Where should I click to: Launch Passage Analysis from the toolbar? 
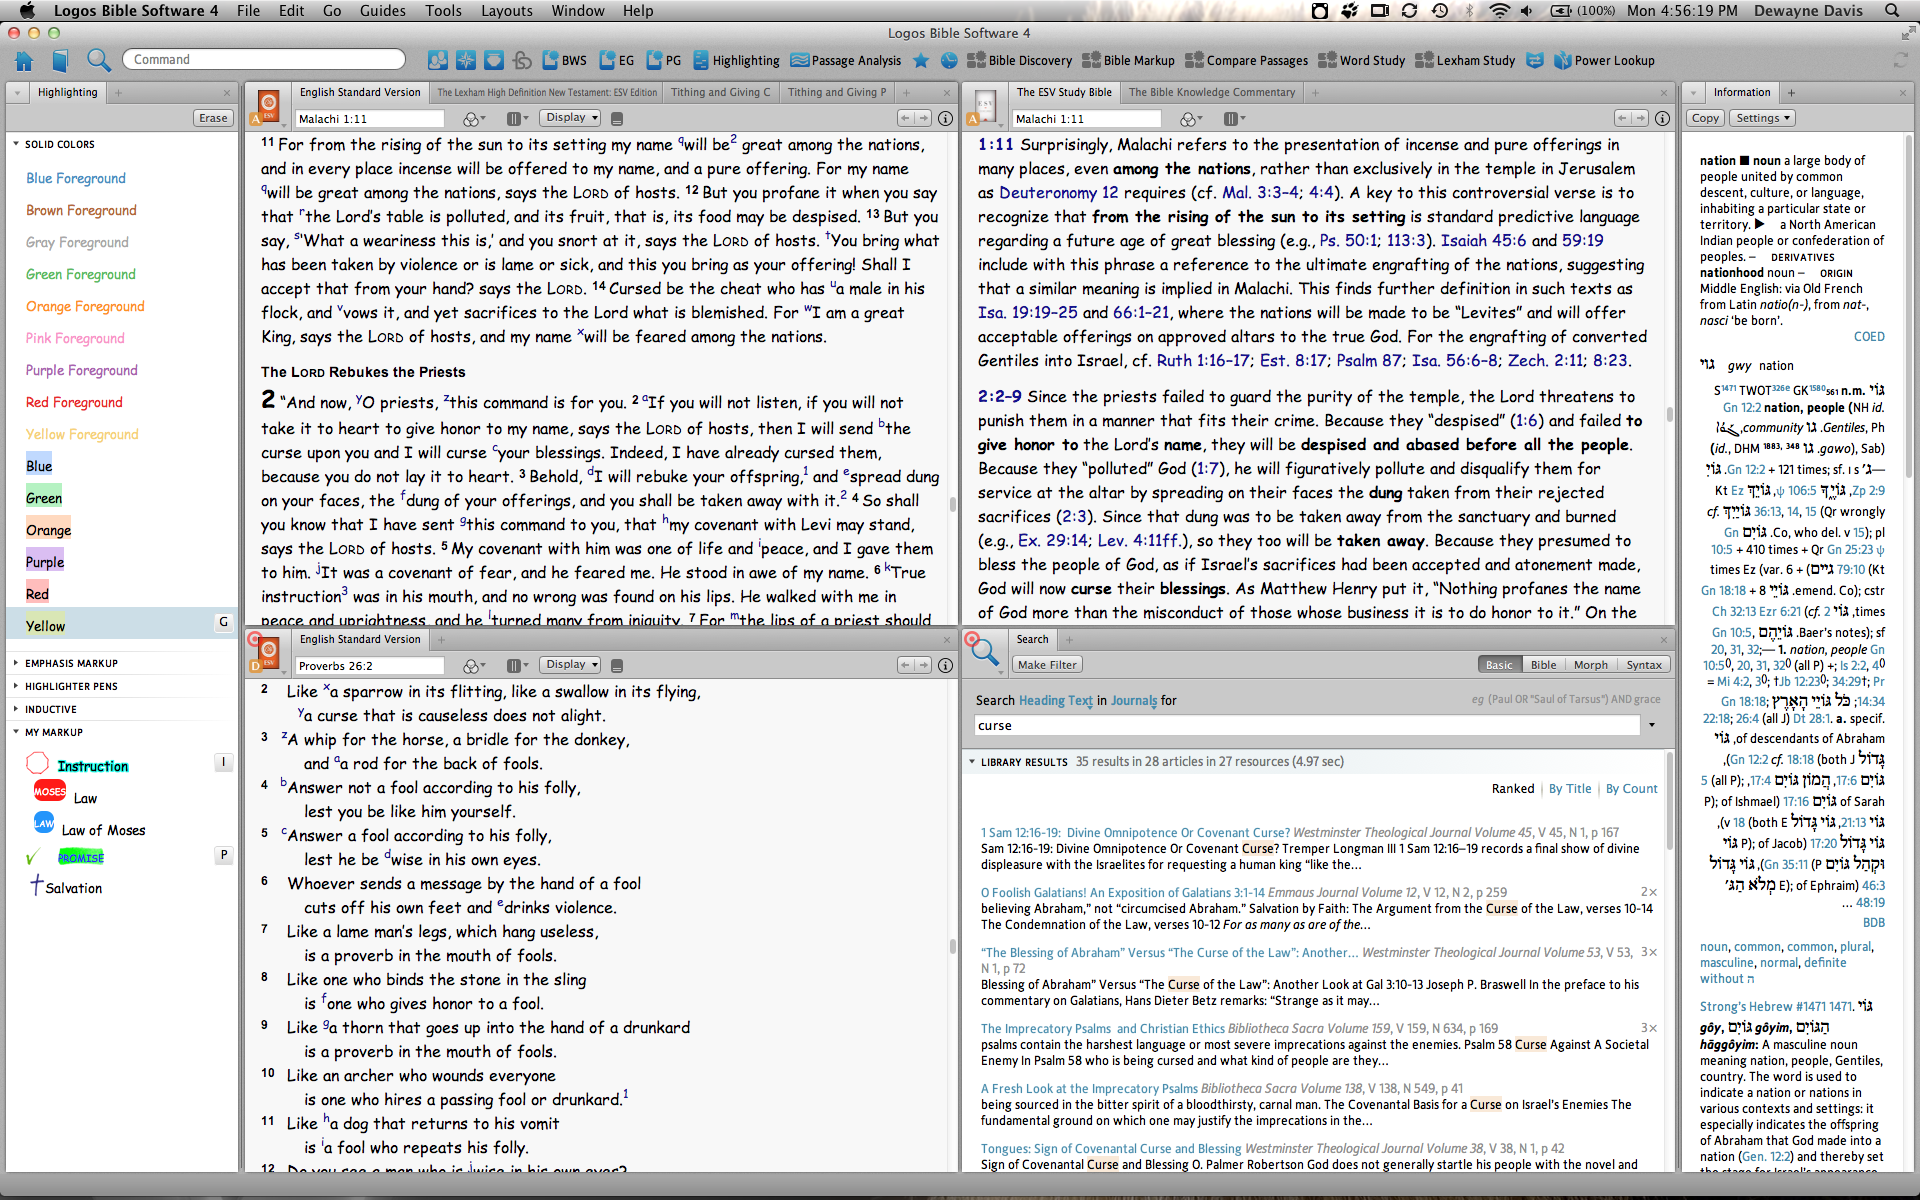pyautogui.click(x=846, y=60)
